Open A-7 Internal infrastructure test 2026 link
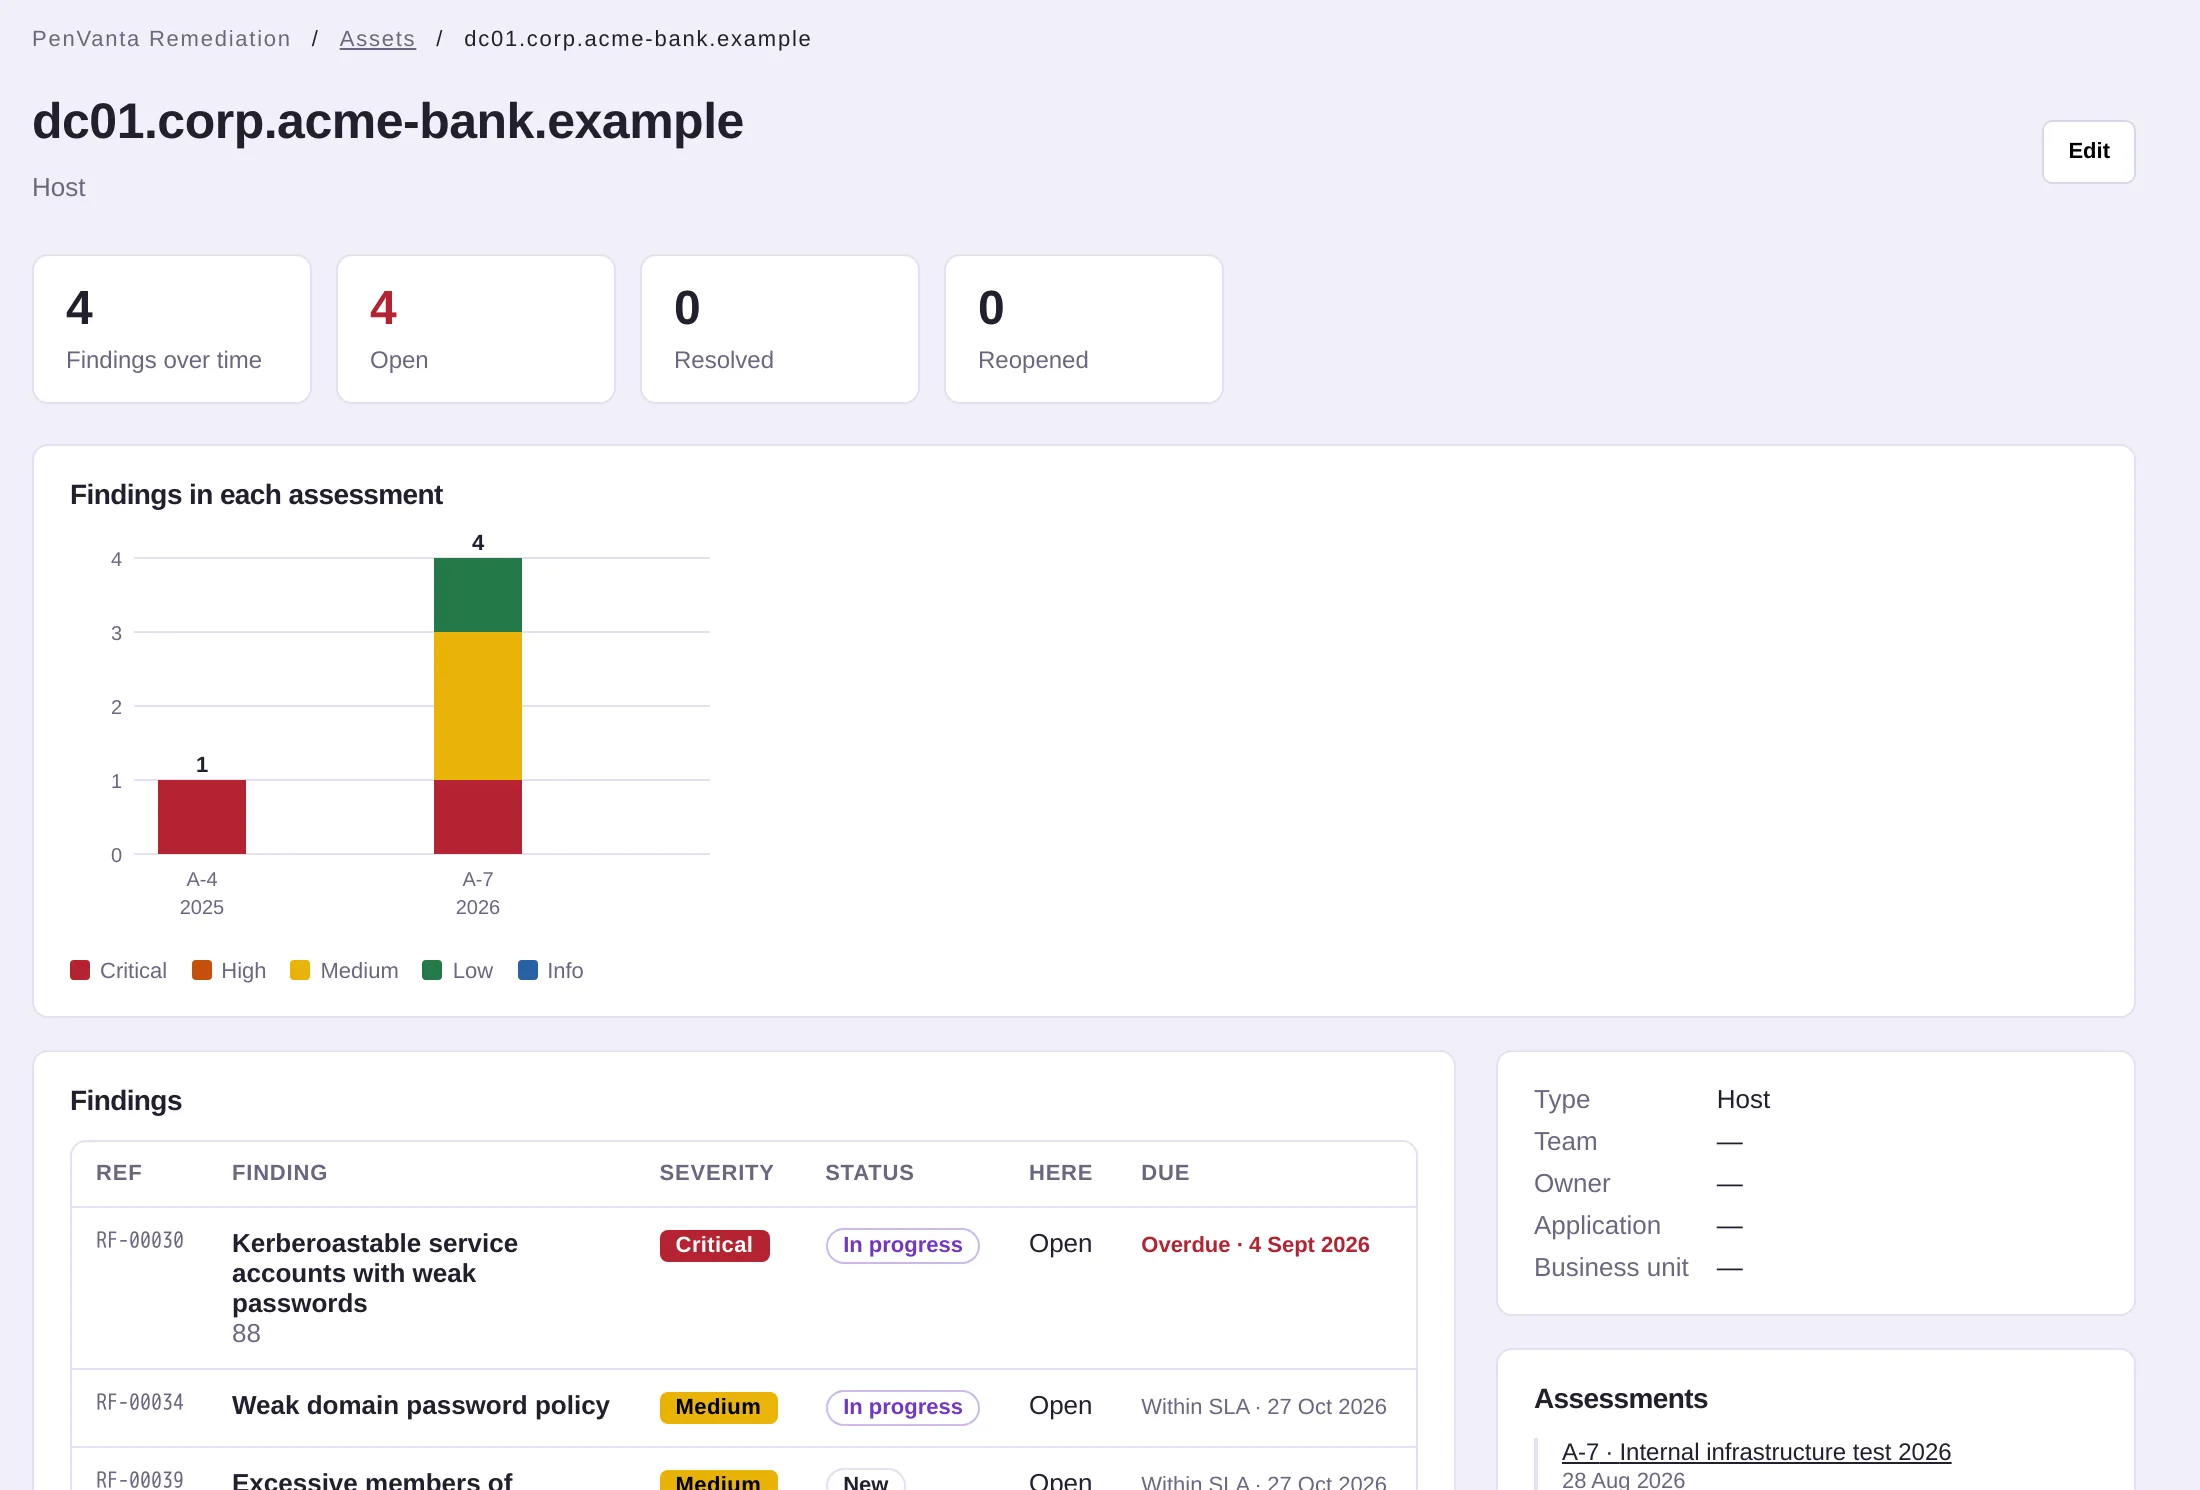 [1756, 1451]
